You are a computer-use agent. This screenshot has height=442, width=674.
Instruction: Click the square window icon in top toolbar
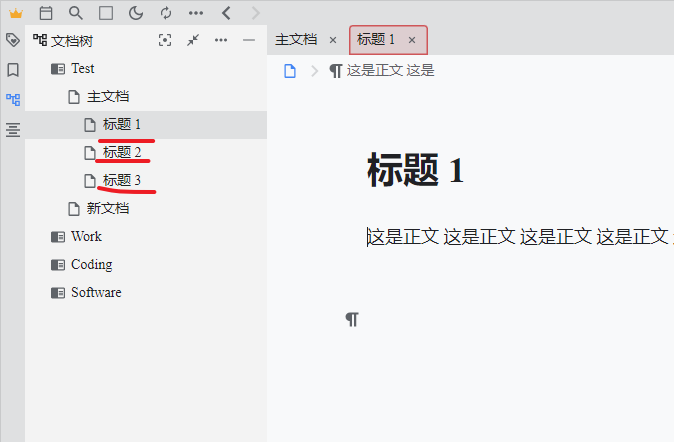click(x=106, y=13)
